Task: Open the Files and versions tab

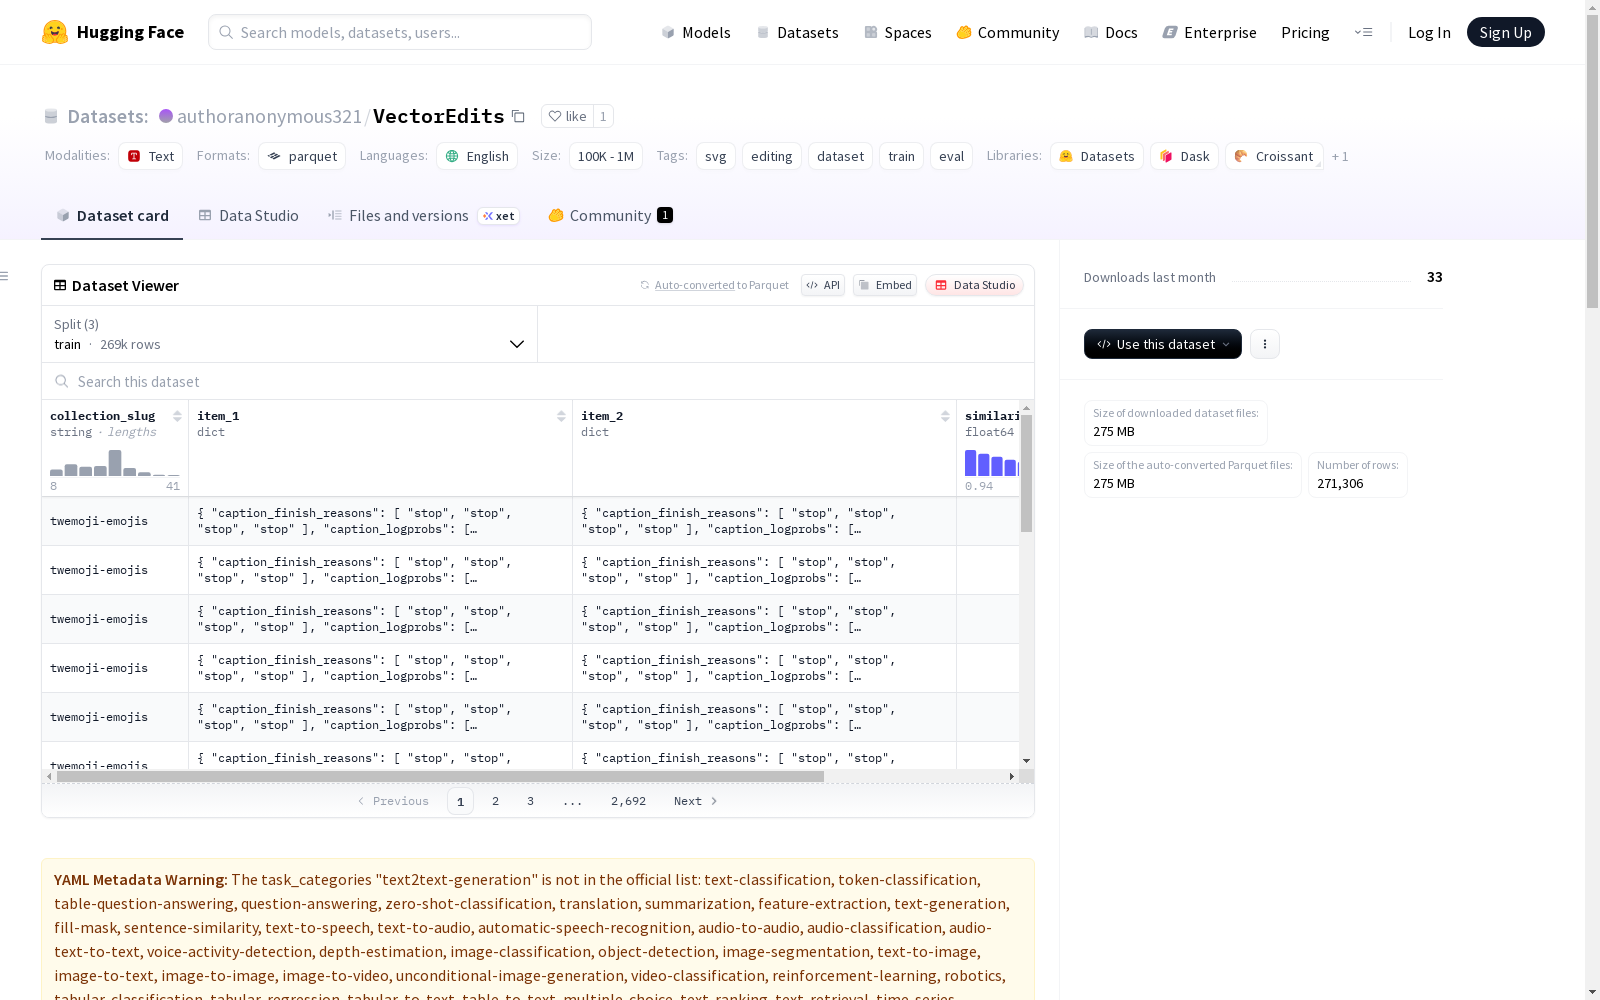Action: point(423,216)
